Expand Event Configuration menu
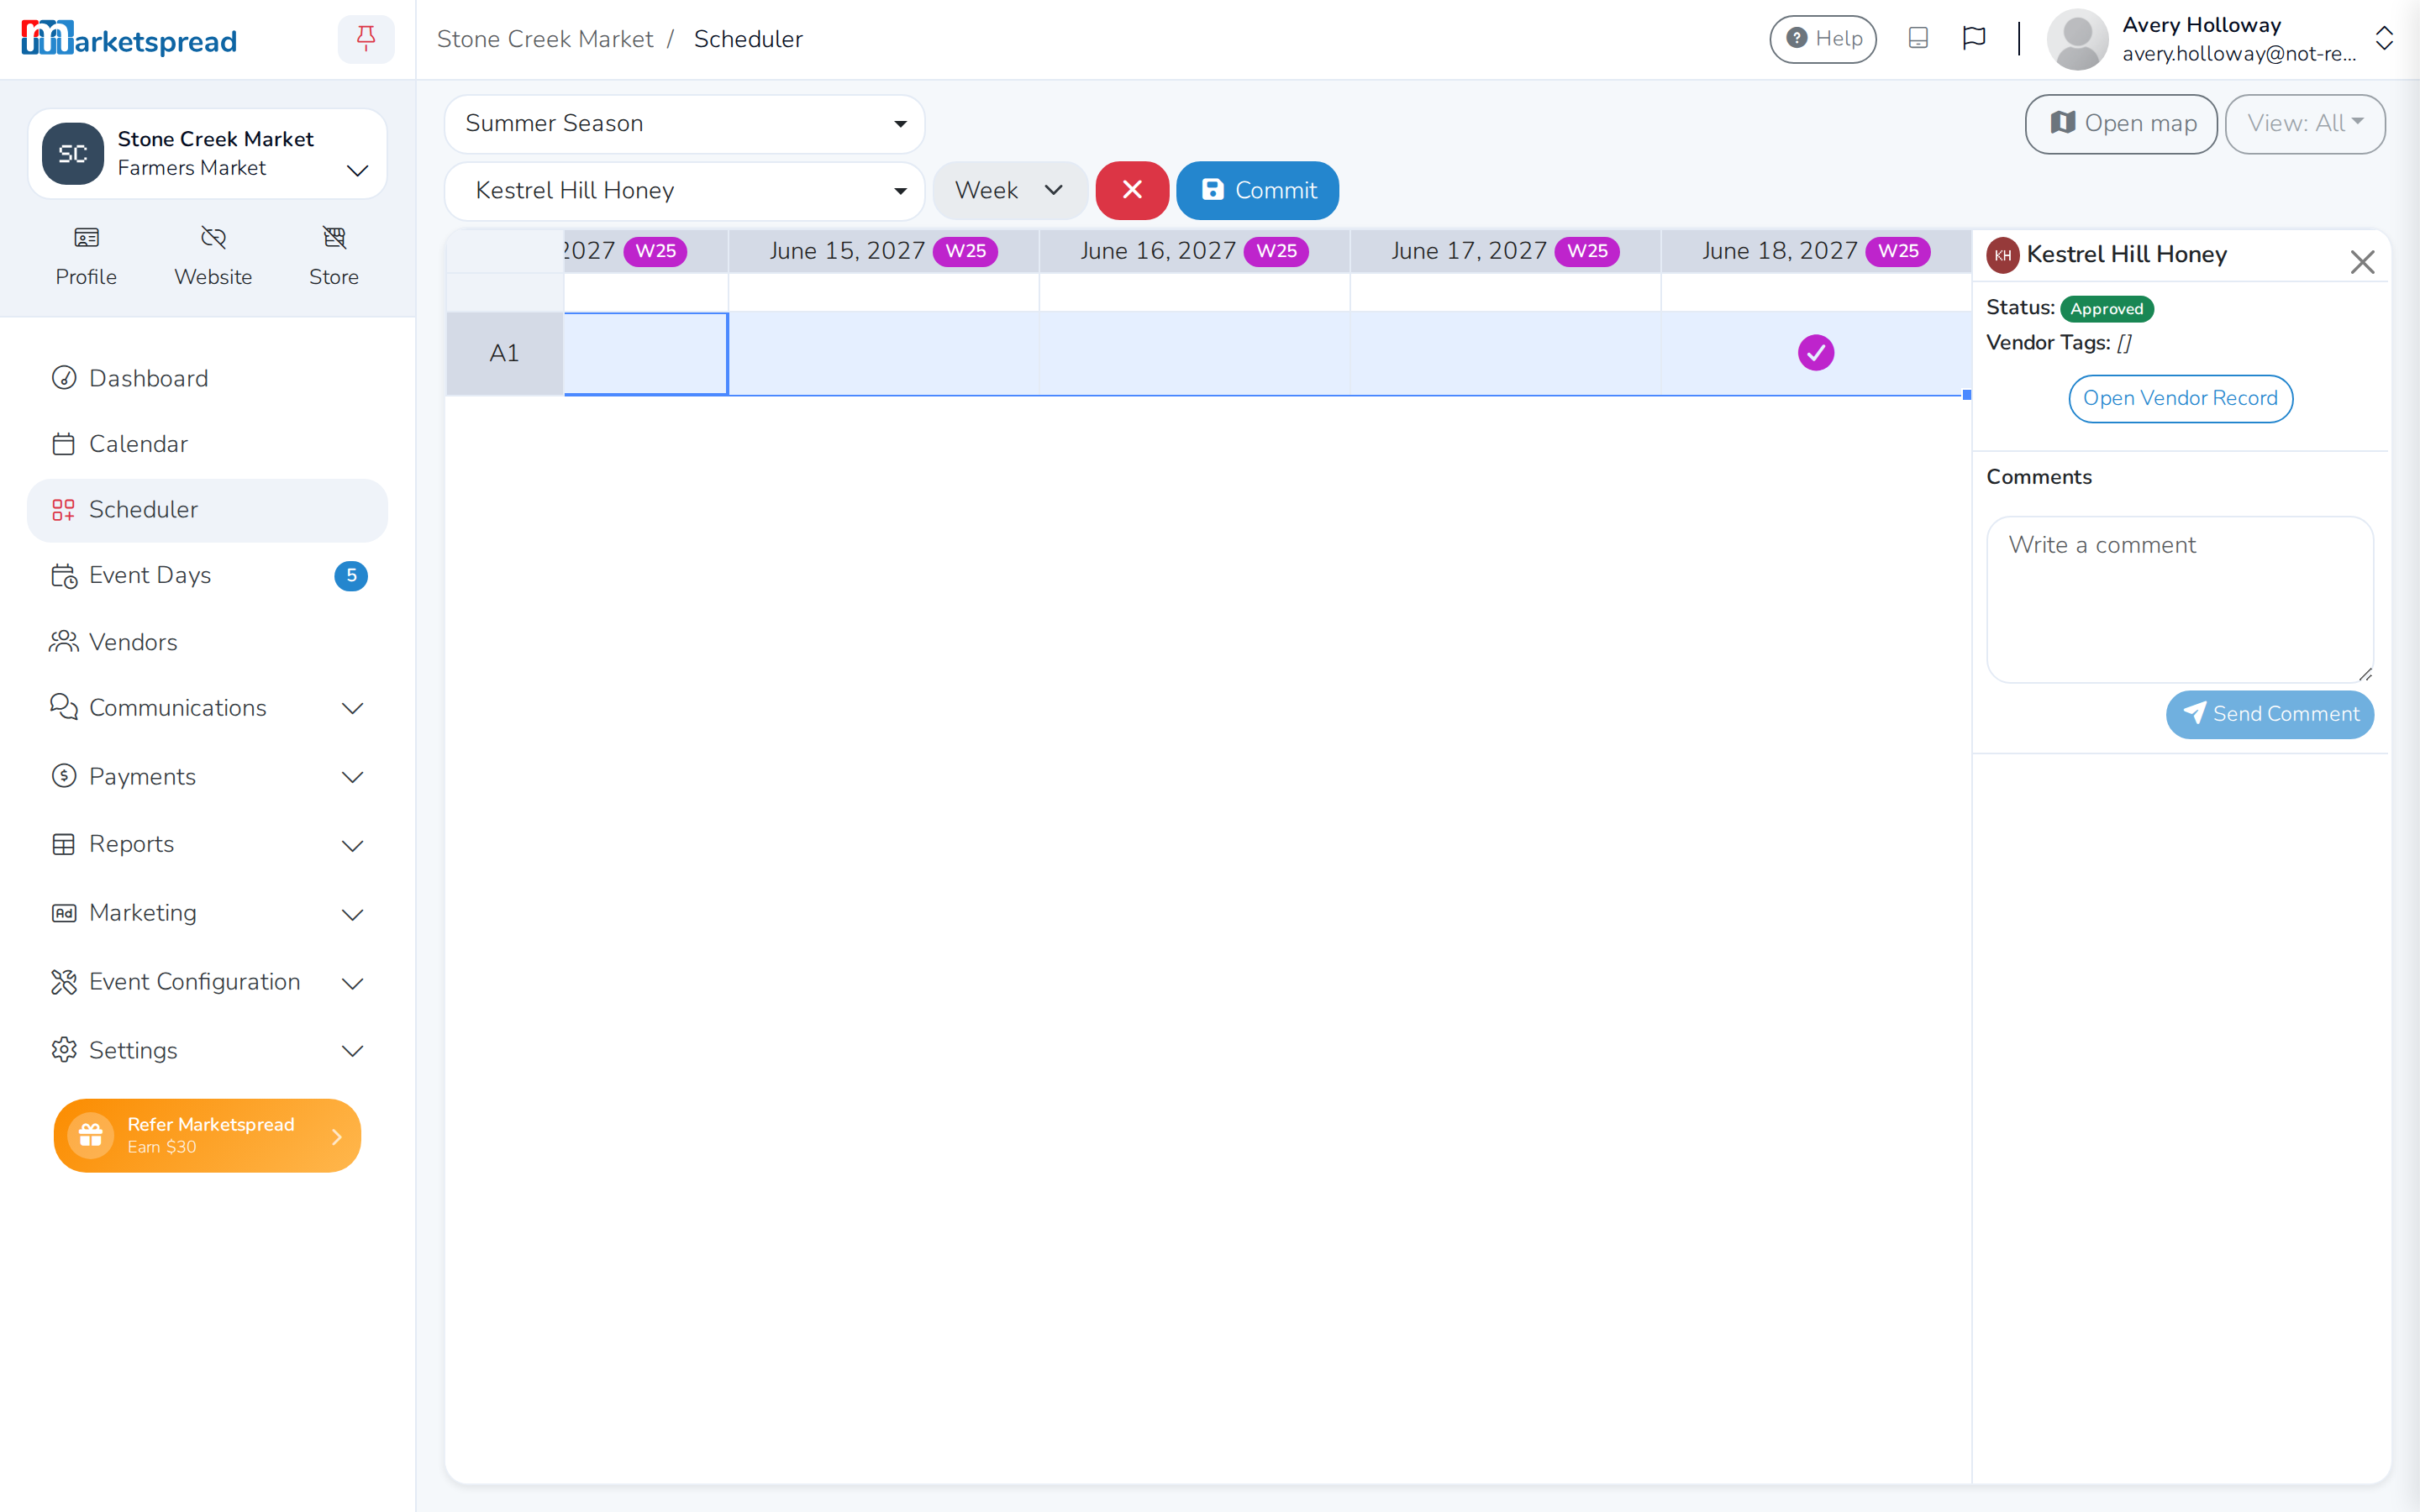 click(x=207, y=982)
